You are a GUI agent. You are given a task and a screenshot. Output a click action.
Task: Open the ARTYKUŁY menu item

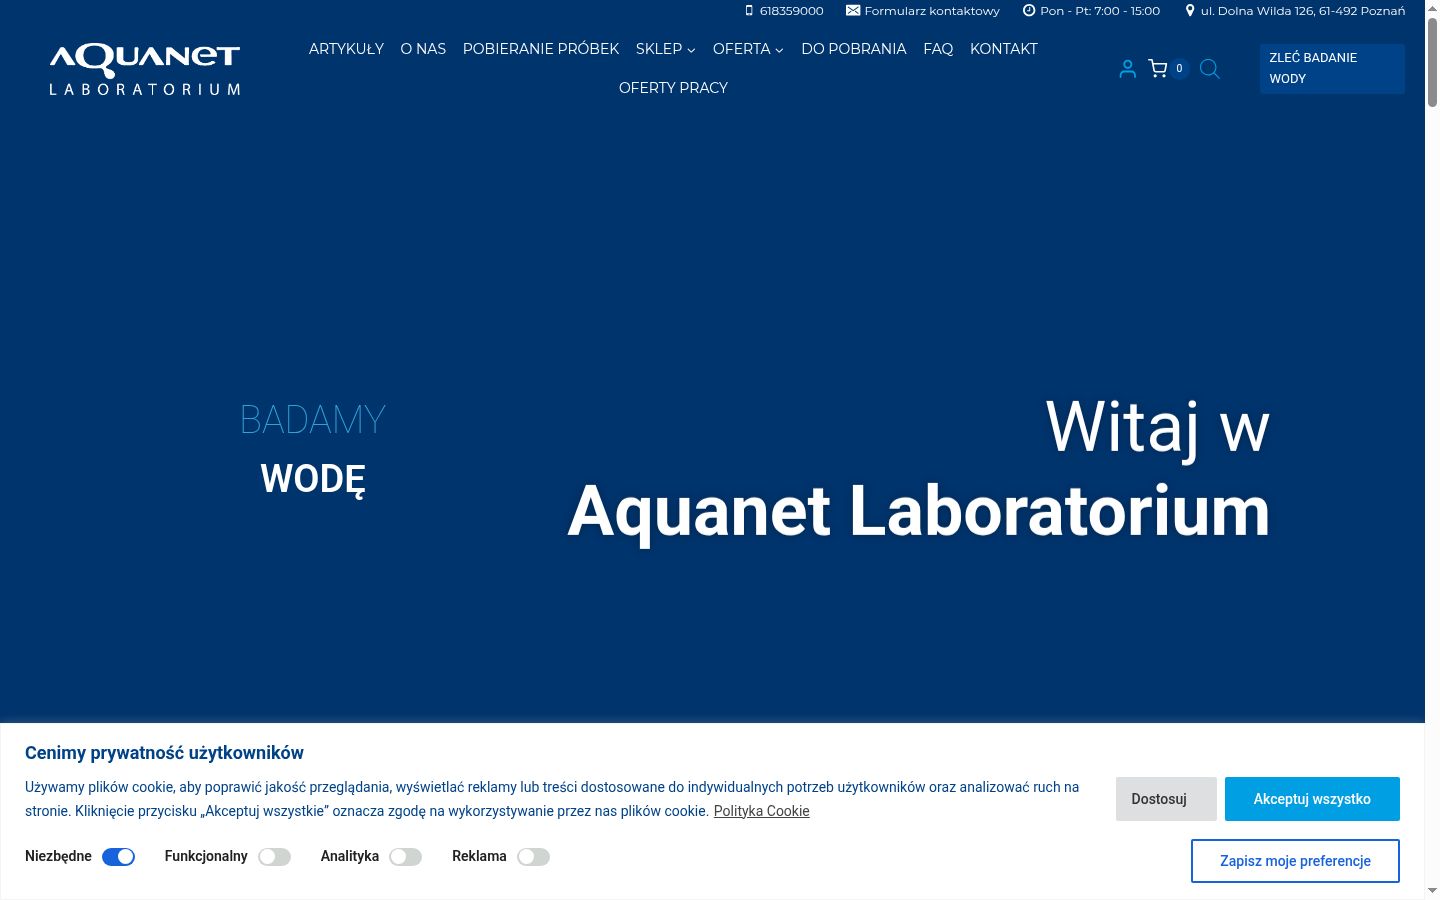[x=346, y=49]
